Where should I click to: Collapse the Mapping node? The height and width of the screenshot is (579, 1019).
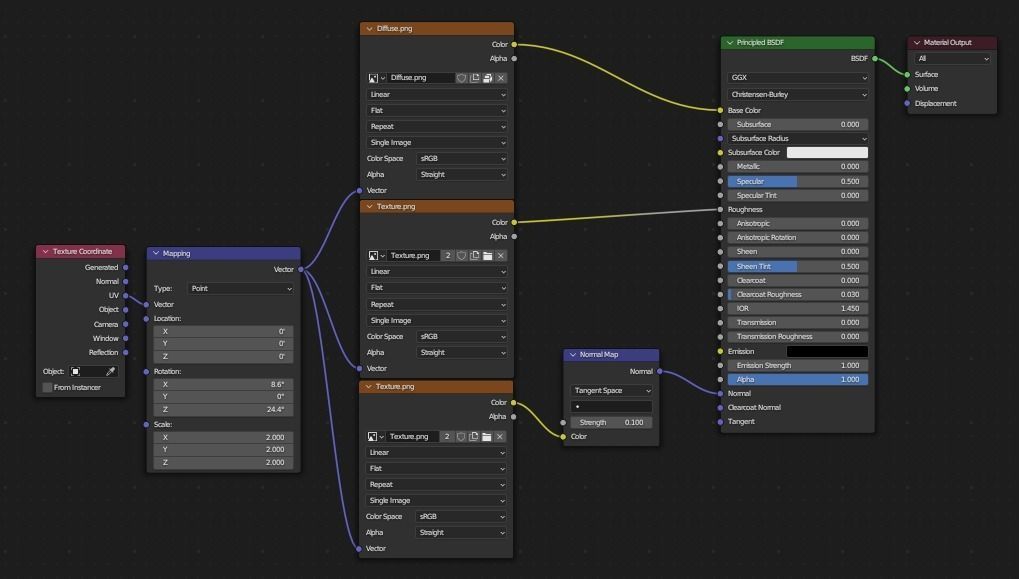(156, 253)
